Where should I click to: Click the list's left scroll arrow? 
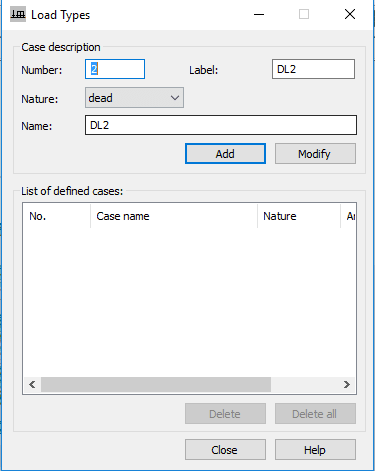coord(32,384)
